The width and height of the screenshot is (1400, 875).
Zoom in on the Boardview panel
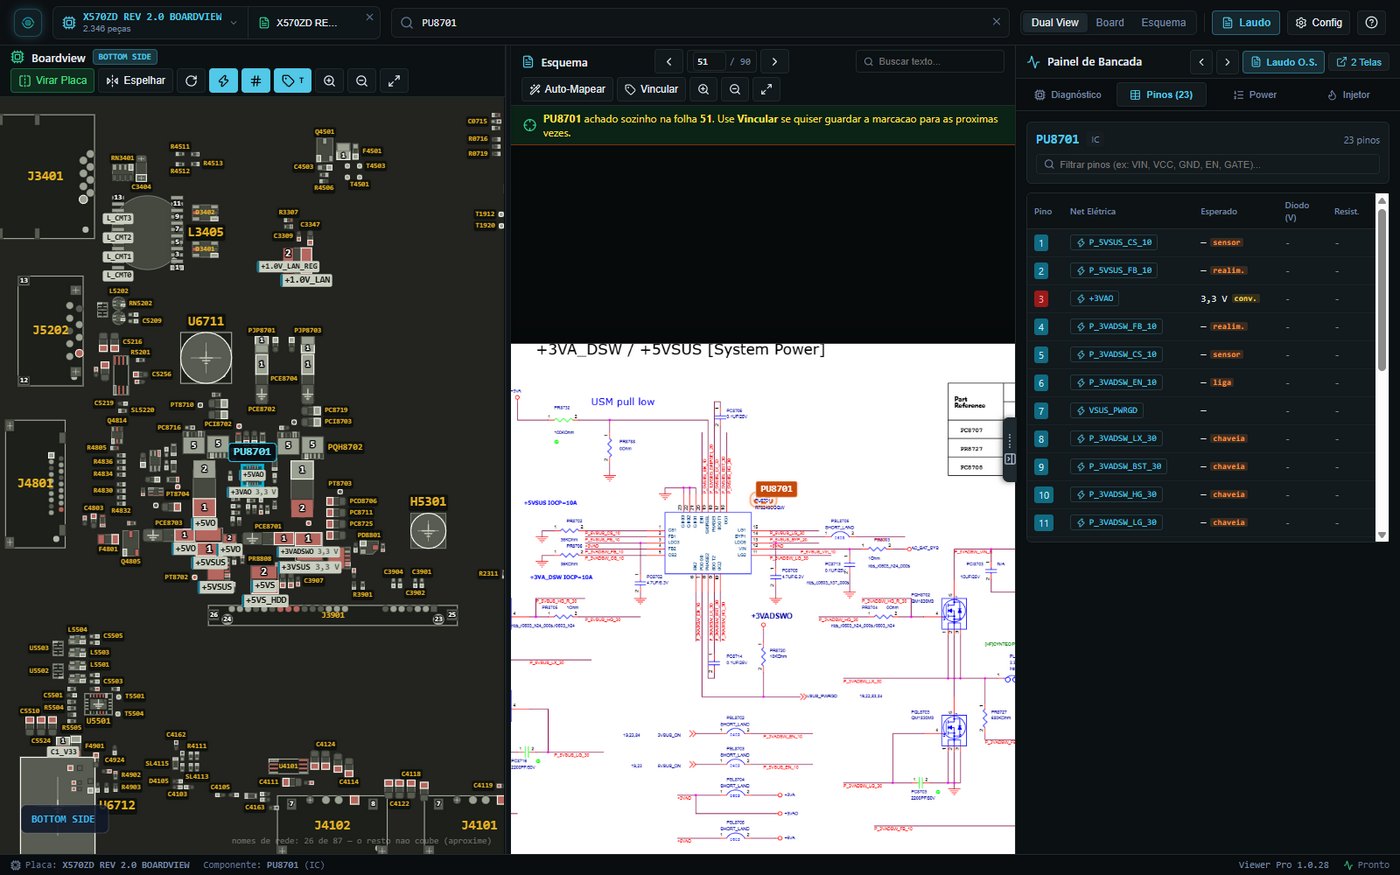329,81
